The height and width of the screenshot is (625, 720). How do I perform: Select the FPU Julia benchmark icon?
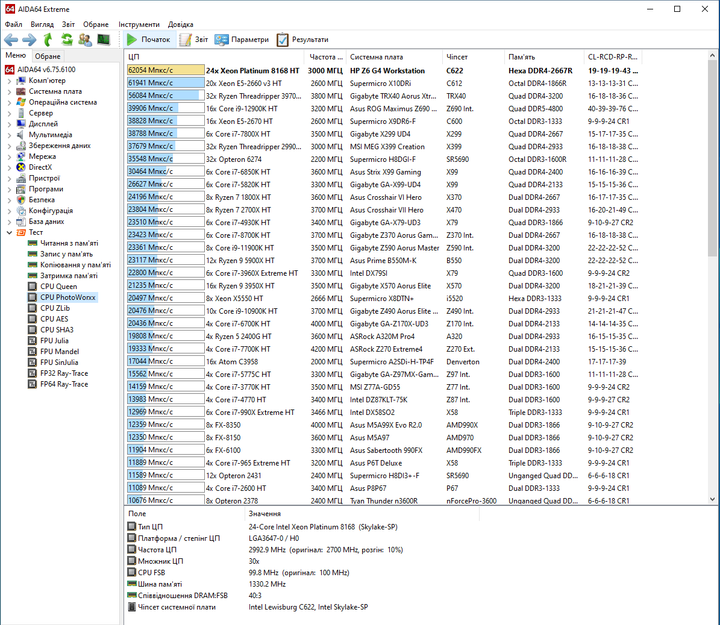tap(32, 341)
